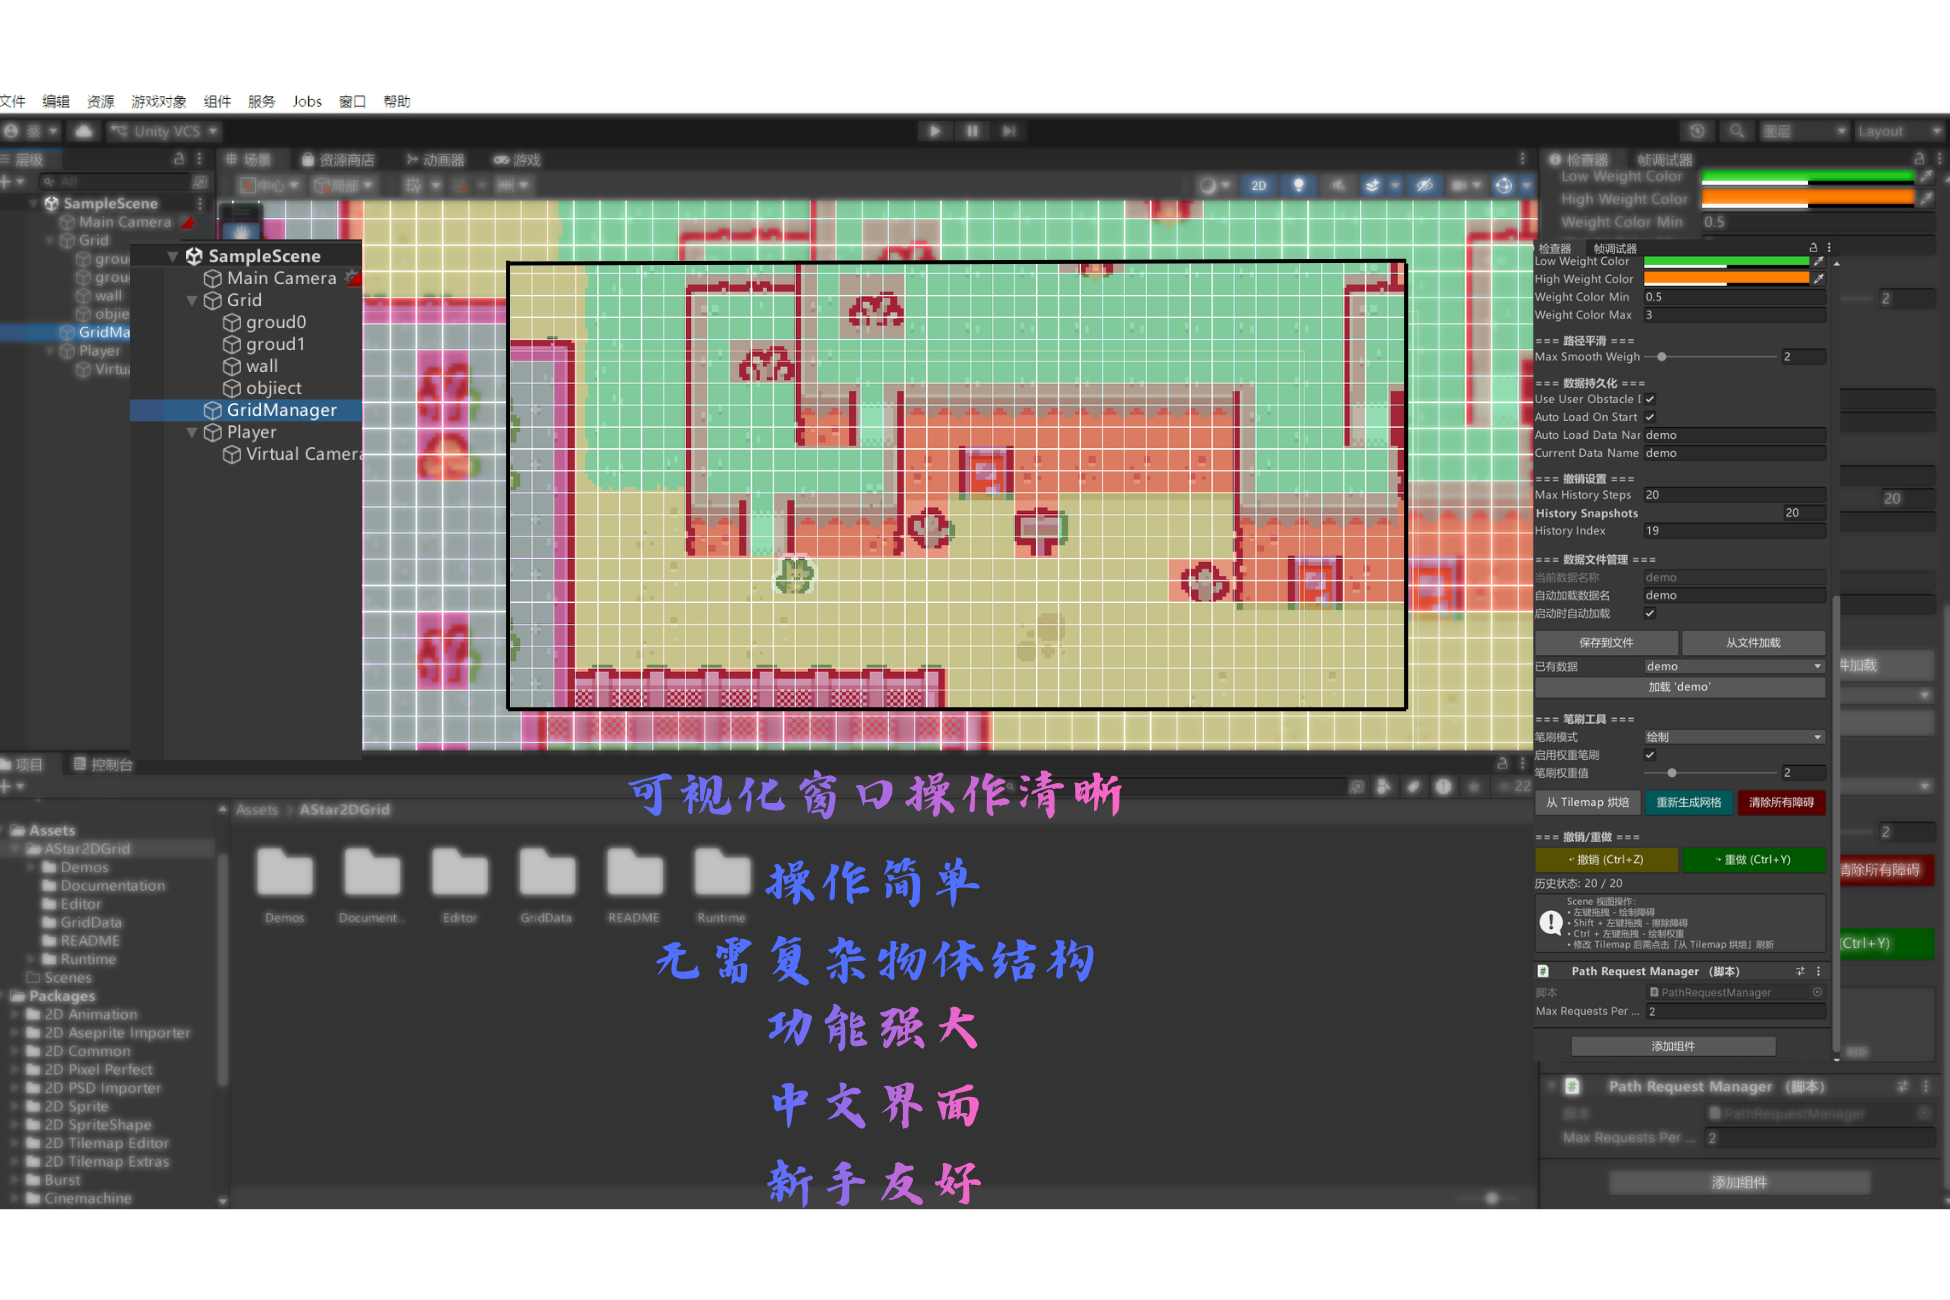This screenshot has height=1300, width=1950.
Task: Toggle hidden objects eye-slash icon
Action: [1425, 185]
